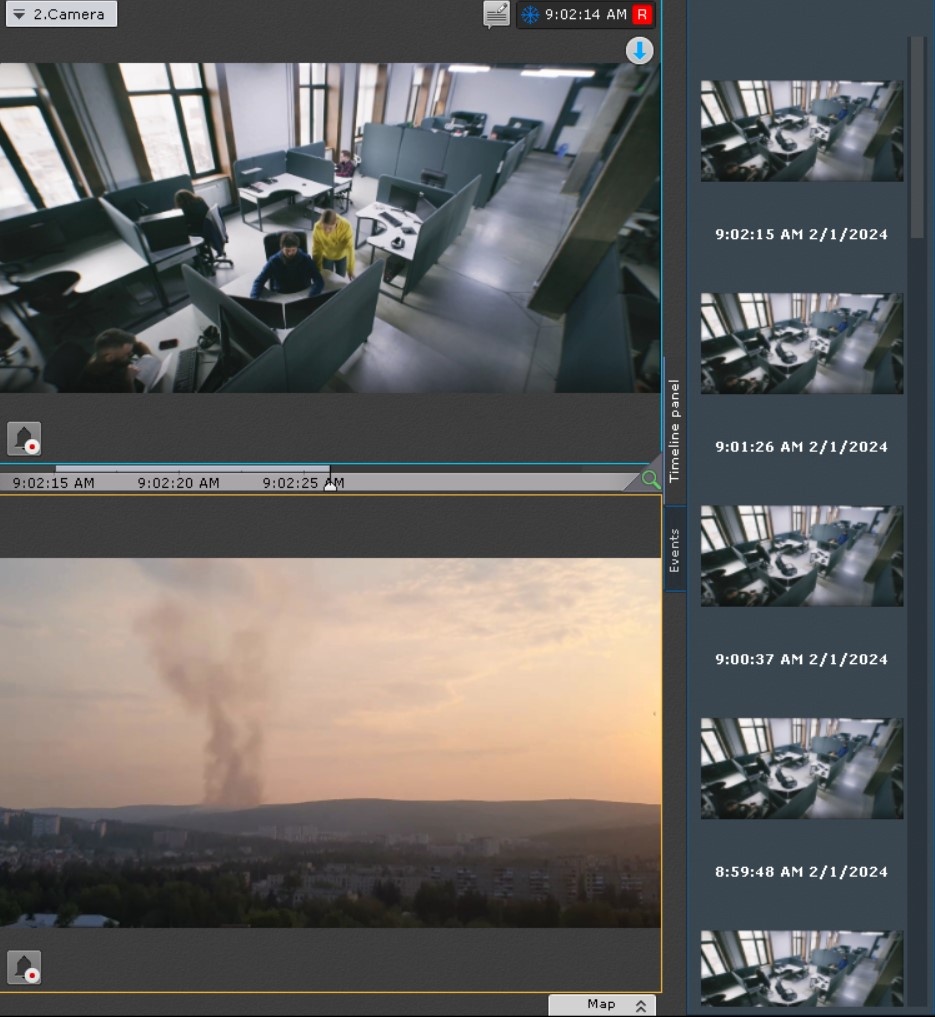Viewport: 935px width, 1017px height.
Task: Click the timeline playhead position marker
Action: (330, 484)
